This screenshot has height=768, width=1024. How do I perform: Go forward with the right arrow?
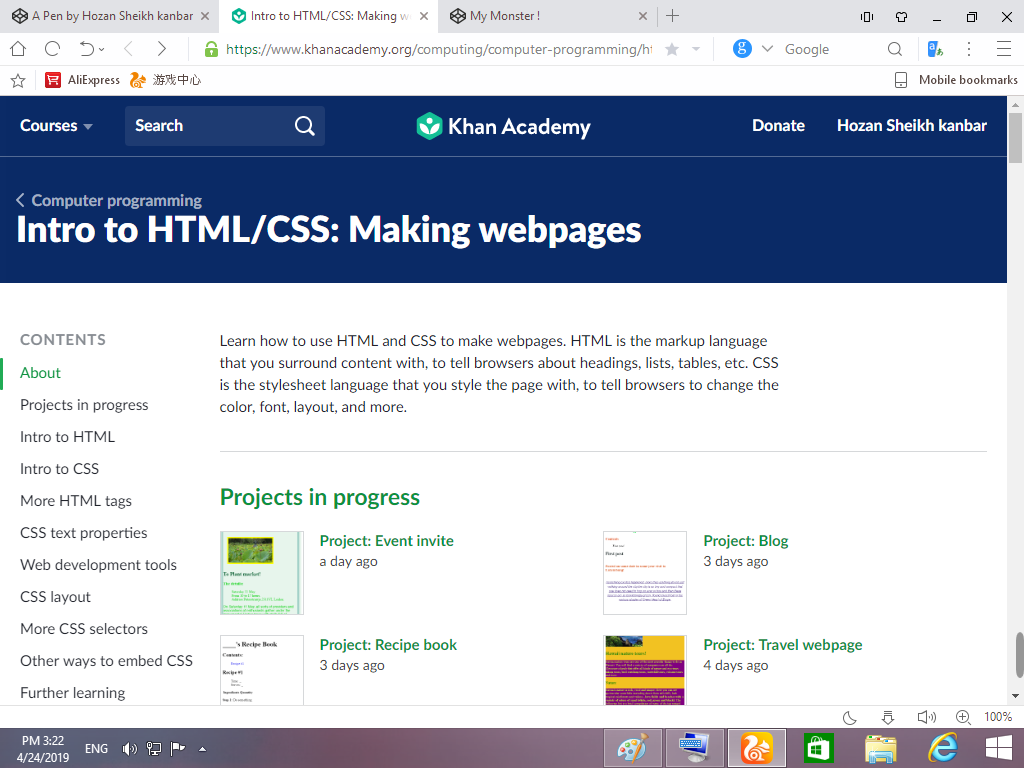coord(161,49)
